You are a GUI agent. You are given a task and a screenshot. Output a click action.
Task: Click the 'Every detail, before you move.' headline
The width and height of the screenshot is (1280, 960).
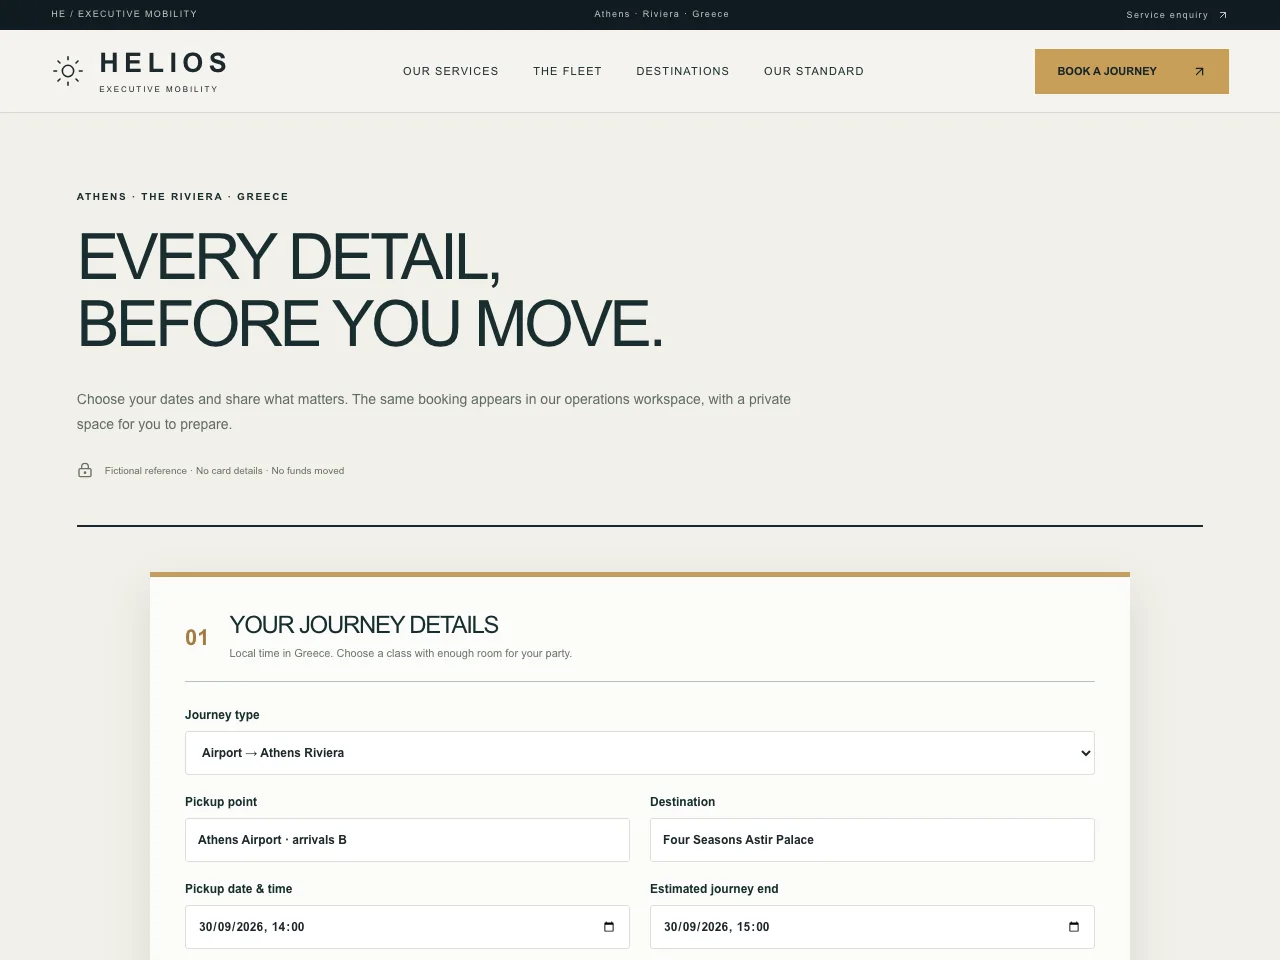point(370,290)
